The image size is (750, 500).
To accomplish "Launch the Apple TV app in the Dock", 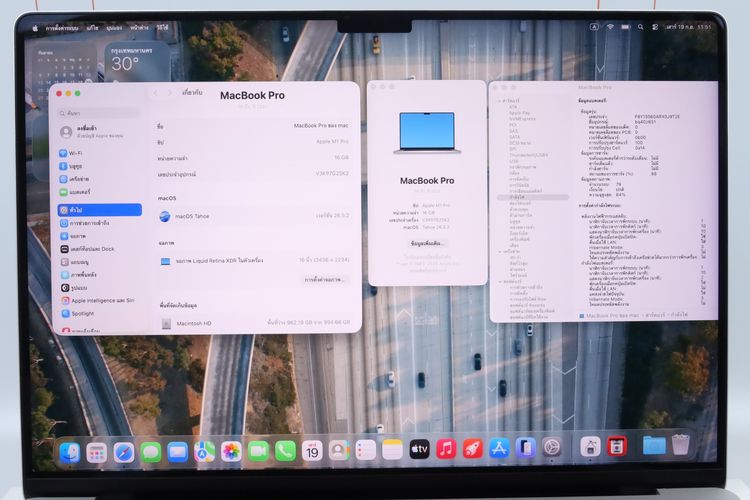I will pos(419,449).
